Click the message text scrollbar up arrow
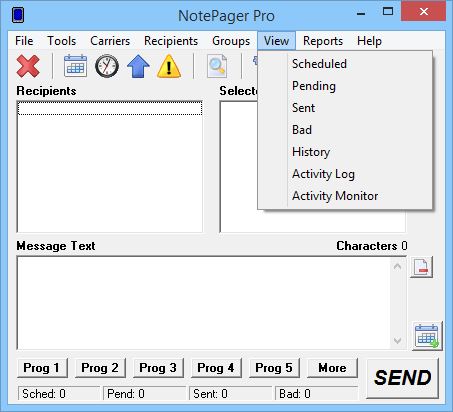This screenshot has width=453, height=412. tap(397, 266)
